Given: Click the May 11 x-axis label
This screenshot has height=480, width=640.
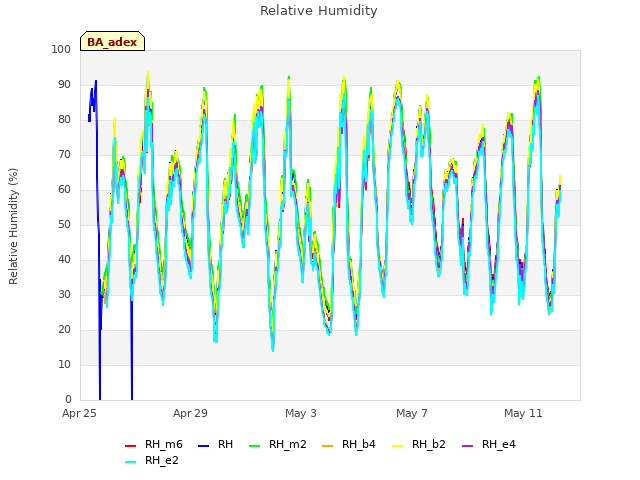Looking at the screenshot, I should pos(523,413).
